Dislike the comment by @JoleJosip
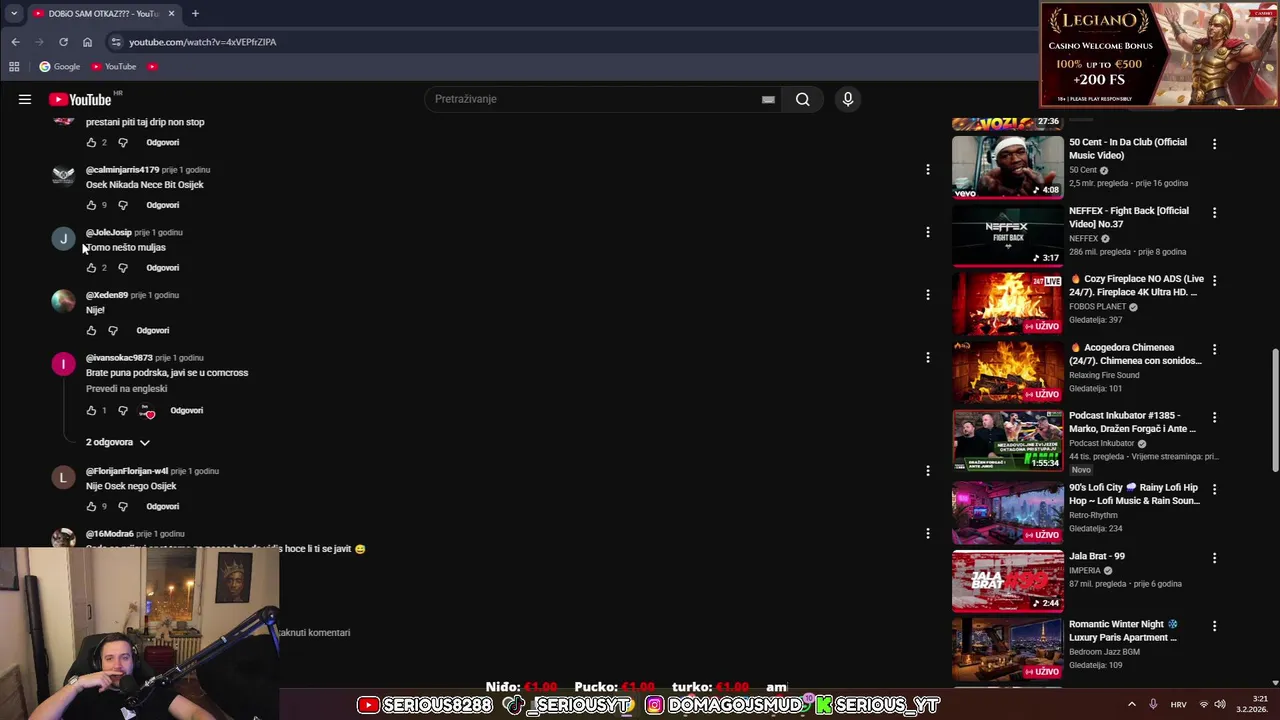Screen dimensions: 1280x720 pyautogui.click(x=123, y=268)
